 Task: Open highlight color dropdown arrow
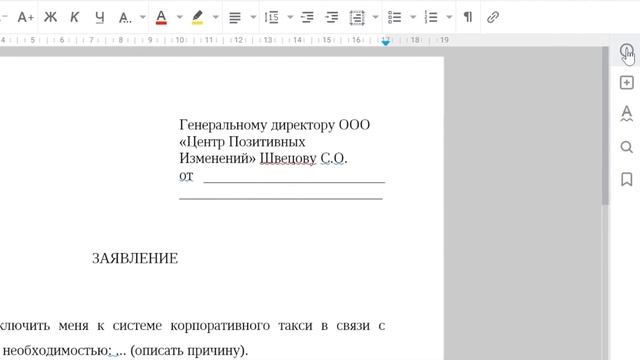[216, 17]
